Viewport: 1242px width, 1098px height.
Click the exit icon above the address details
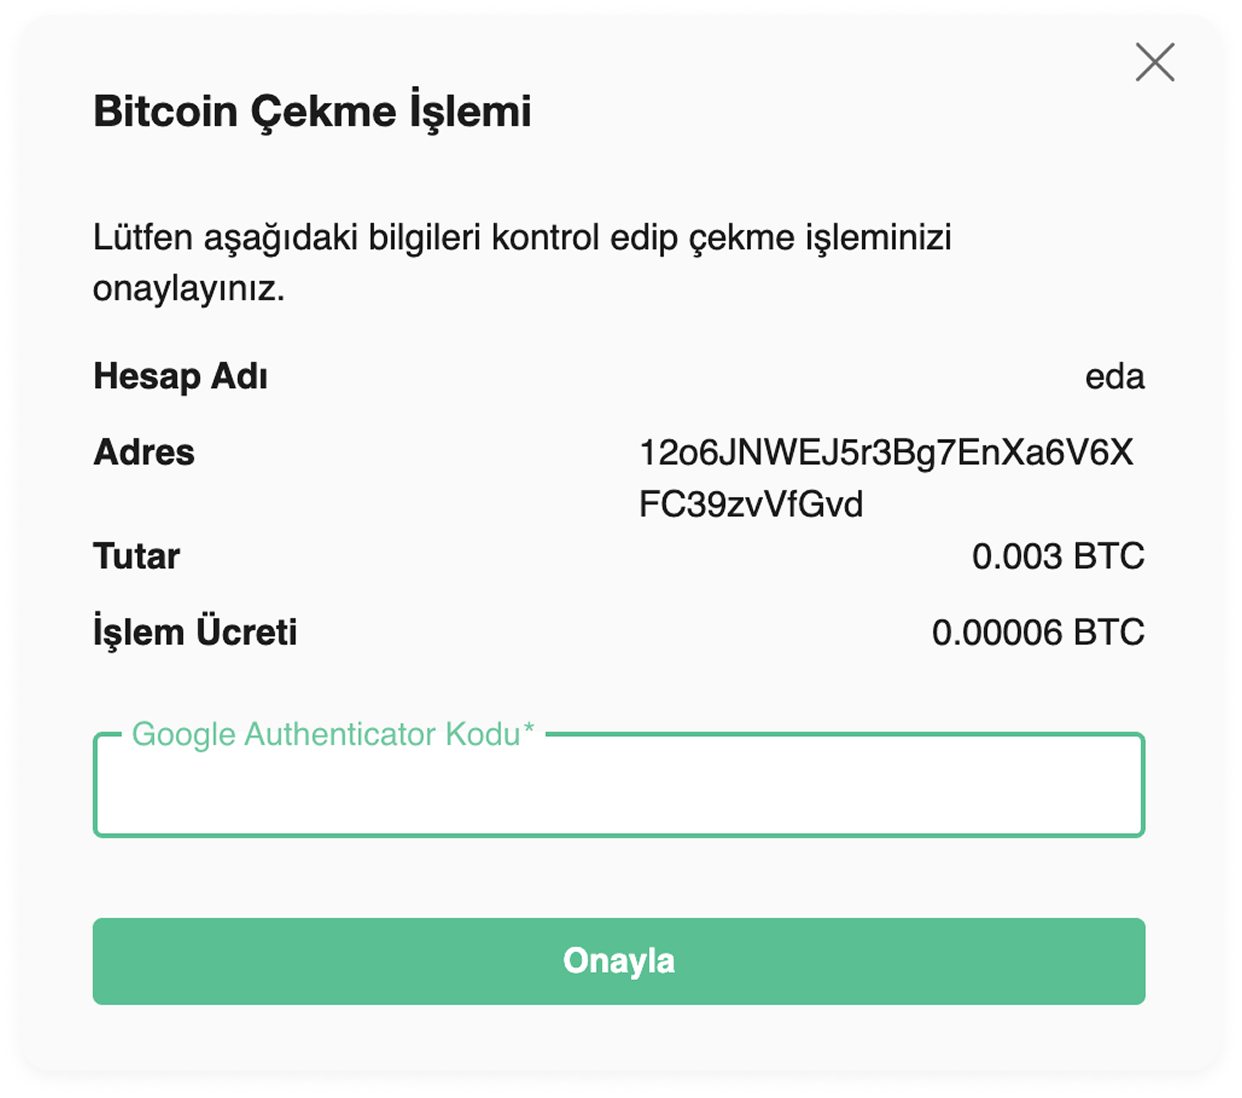pos(1155,62)
